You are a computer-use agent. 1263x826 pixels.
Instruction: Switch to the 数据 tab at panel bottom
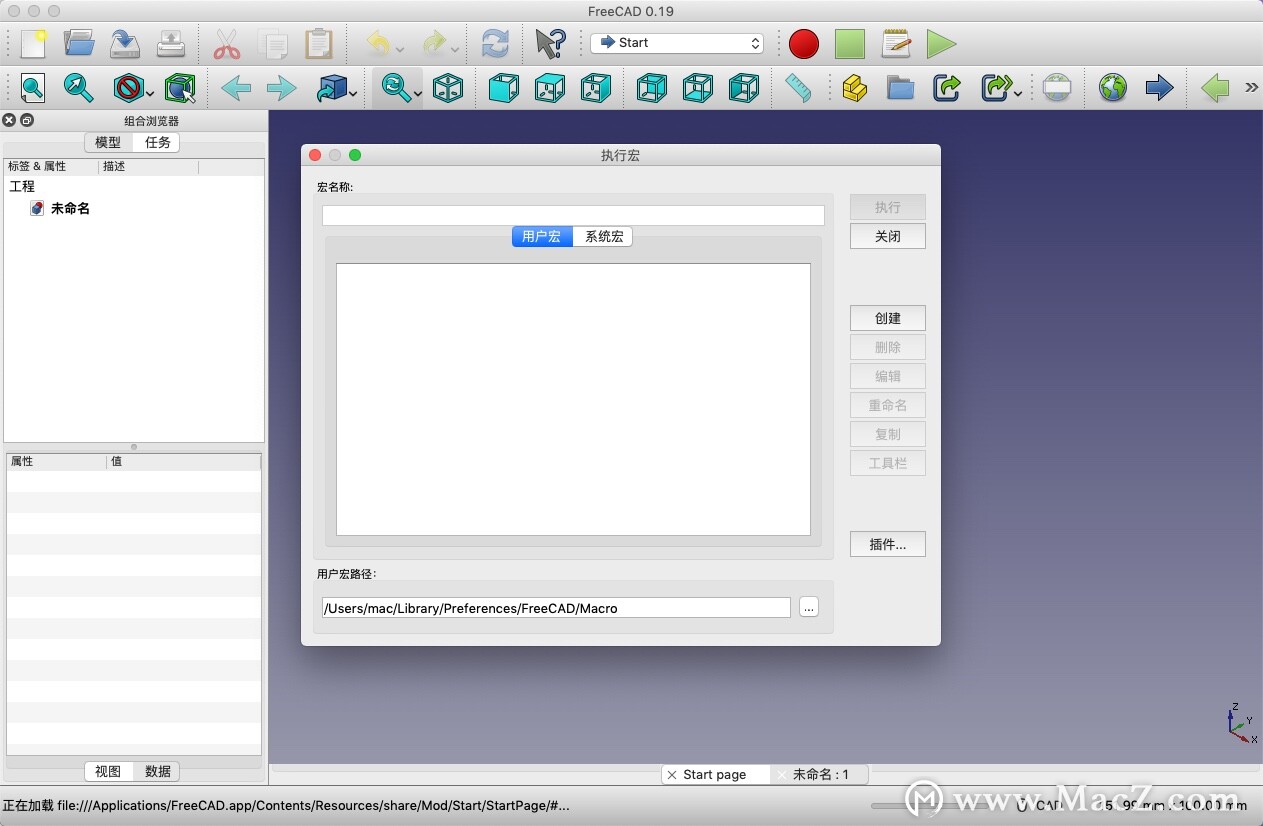click(156, 771)
